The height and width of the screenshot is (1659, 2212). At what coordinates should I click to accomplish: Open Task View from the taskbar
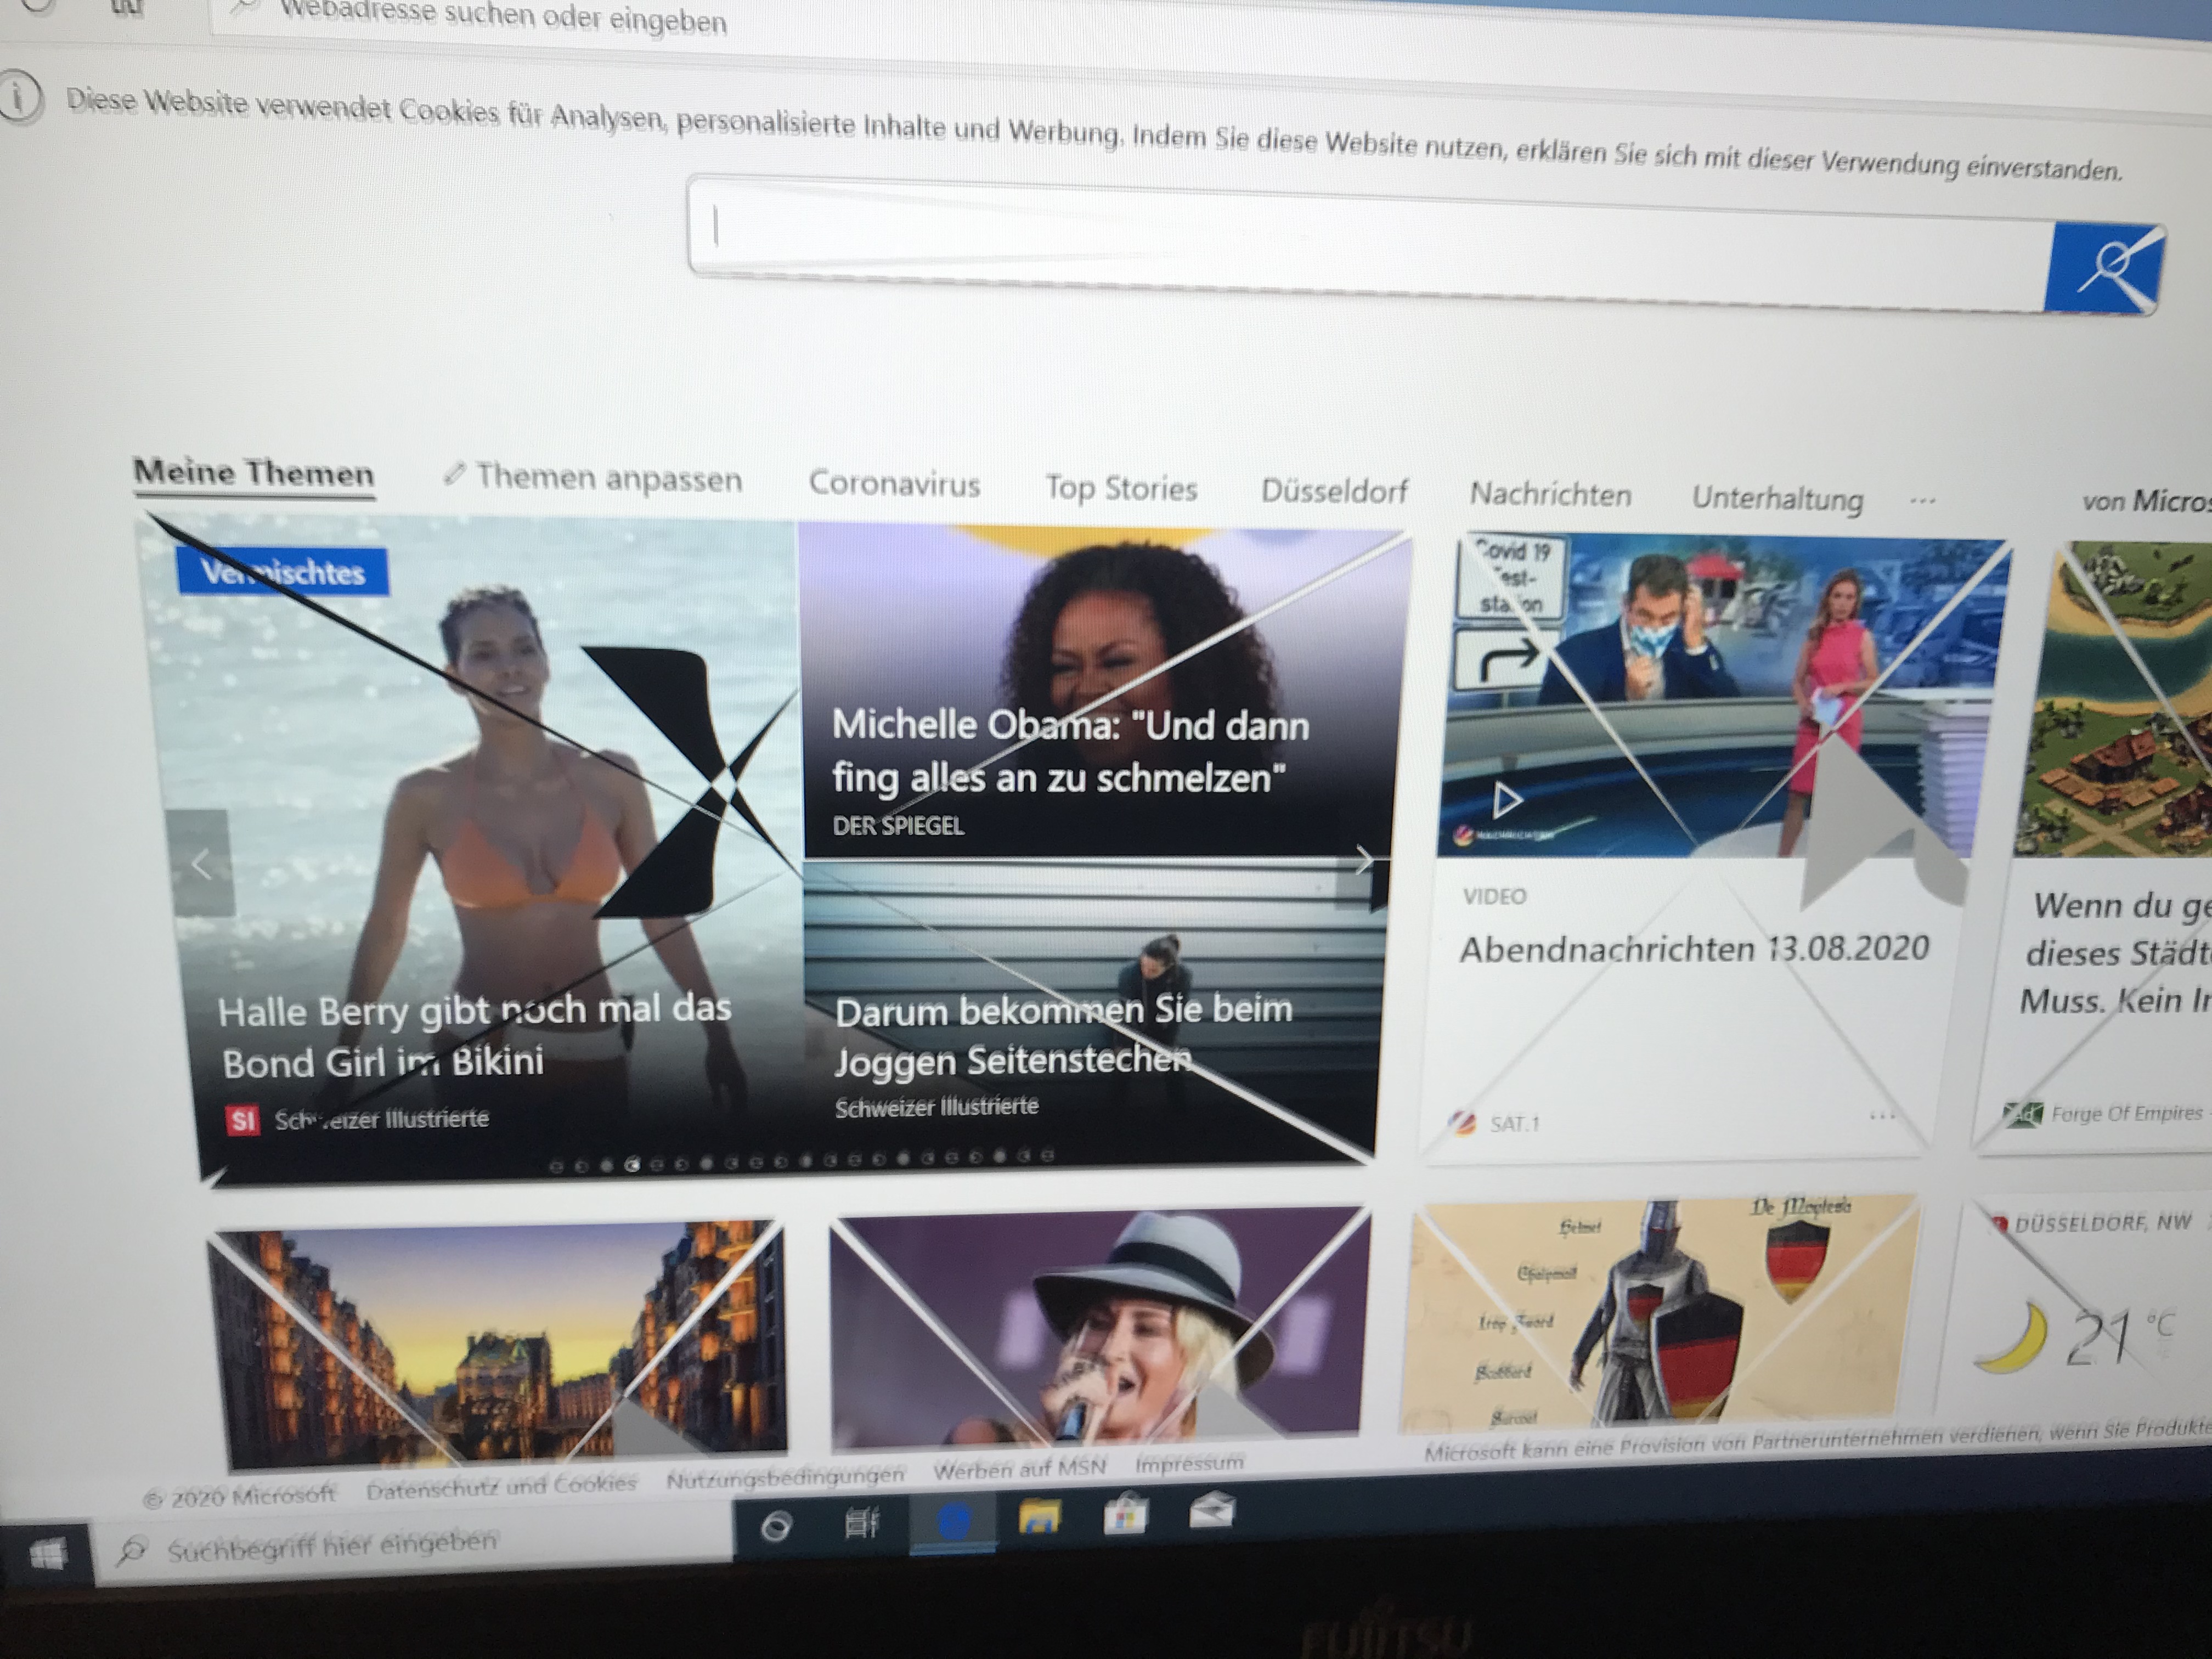861,1524
